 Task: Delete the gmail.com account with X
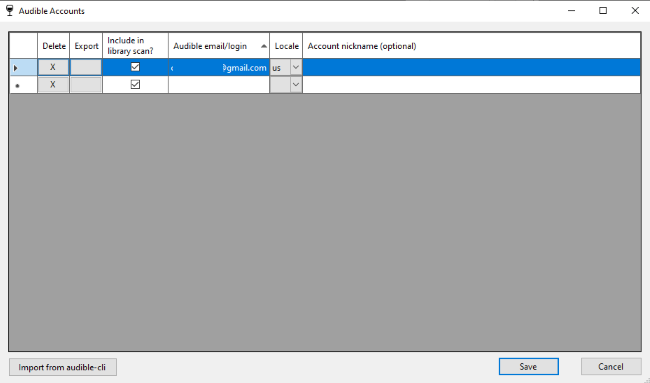click(x=53, y=67)
